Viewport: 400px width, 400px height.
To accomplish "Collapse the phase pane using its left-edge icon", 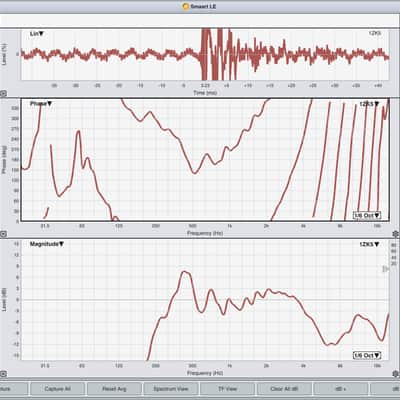I will tap(3, 234).
